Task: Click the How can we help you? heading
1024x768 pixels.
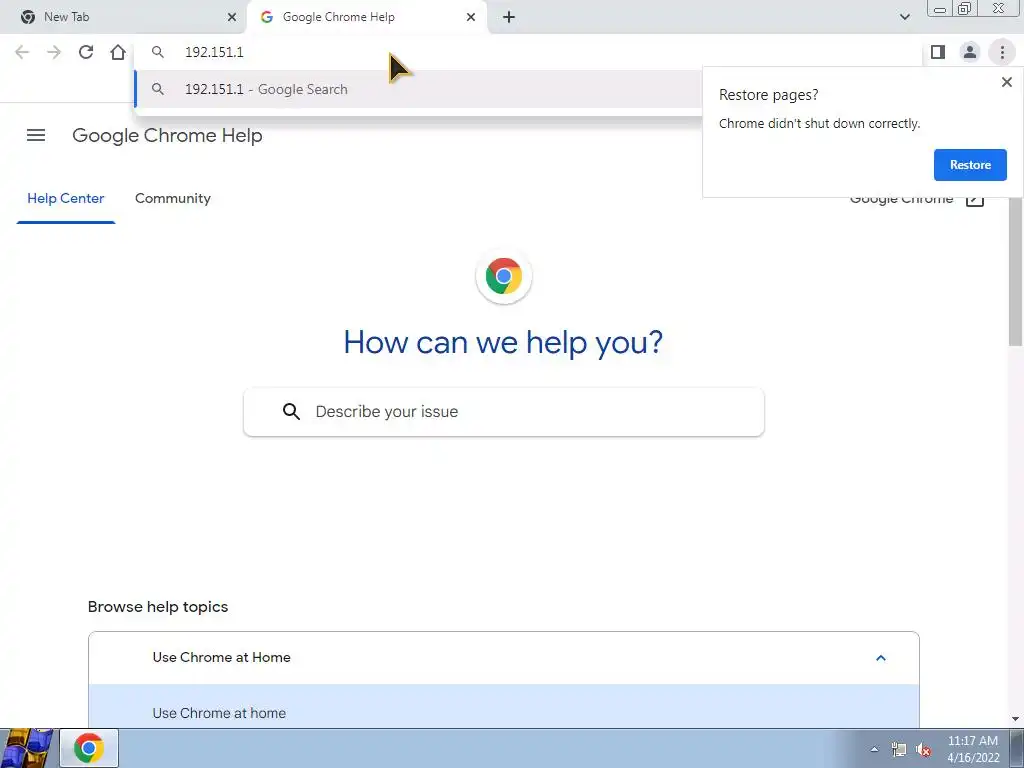Action: pyautogui.click(x=503, y=342)
